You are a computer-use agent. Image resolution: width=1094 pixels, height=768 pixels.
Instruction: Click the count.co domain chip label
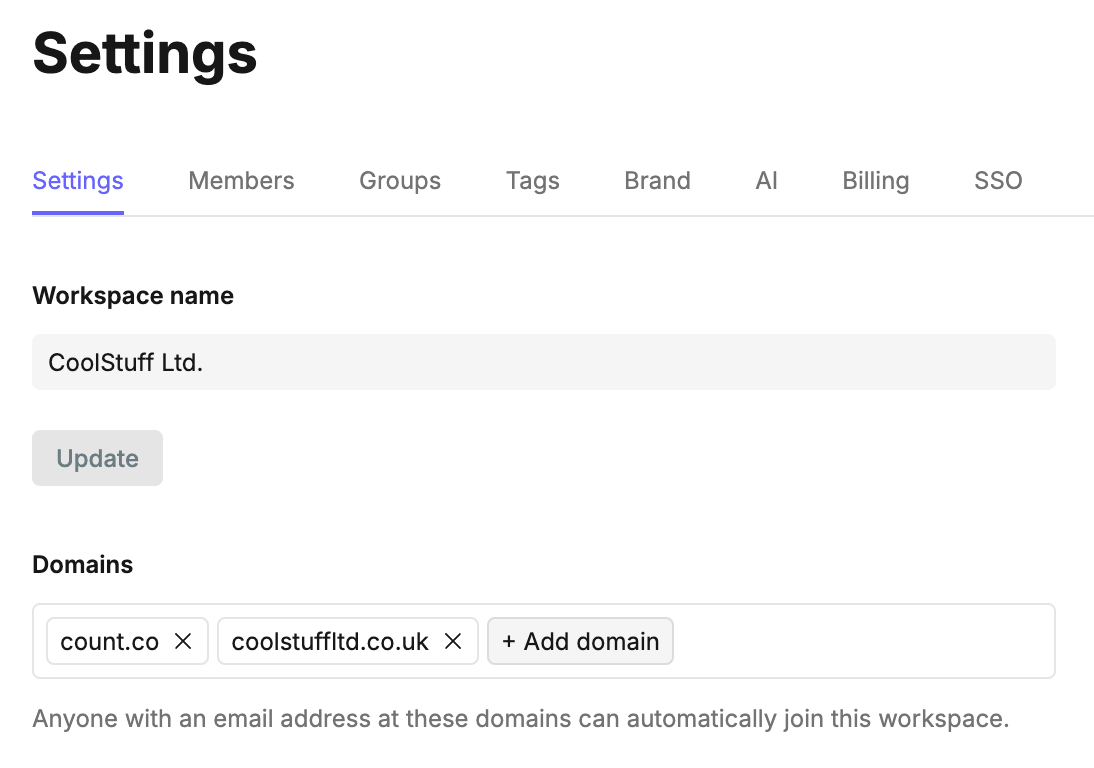point(109,642)
